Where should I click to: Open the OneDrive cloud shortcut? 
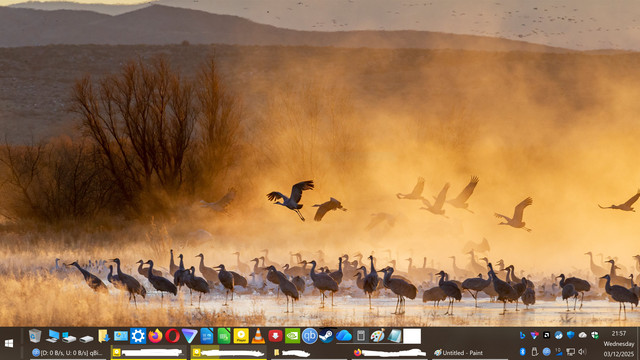(344, 336)
